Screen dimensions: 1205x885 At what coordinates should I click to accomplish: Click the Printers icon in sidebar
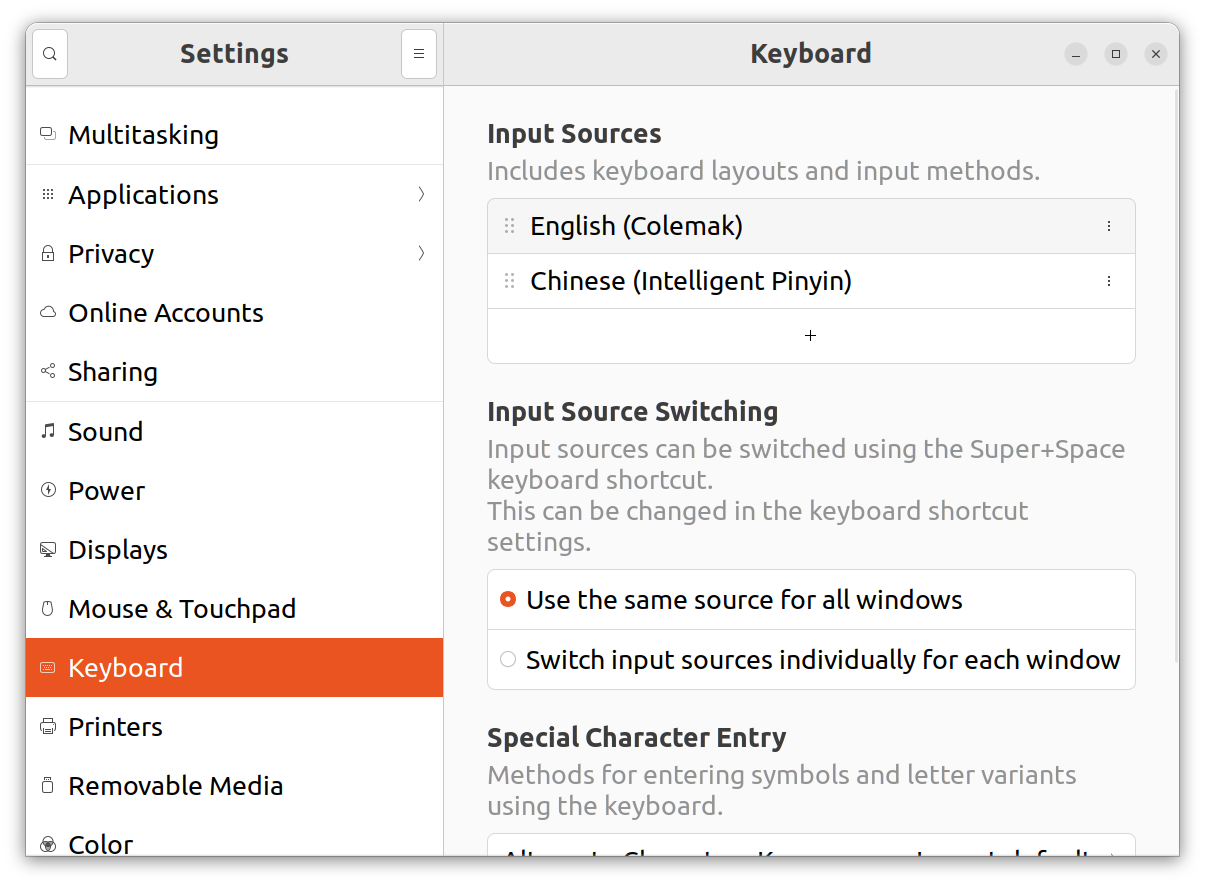pos(48,727)
